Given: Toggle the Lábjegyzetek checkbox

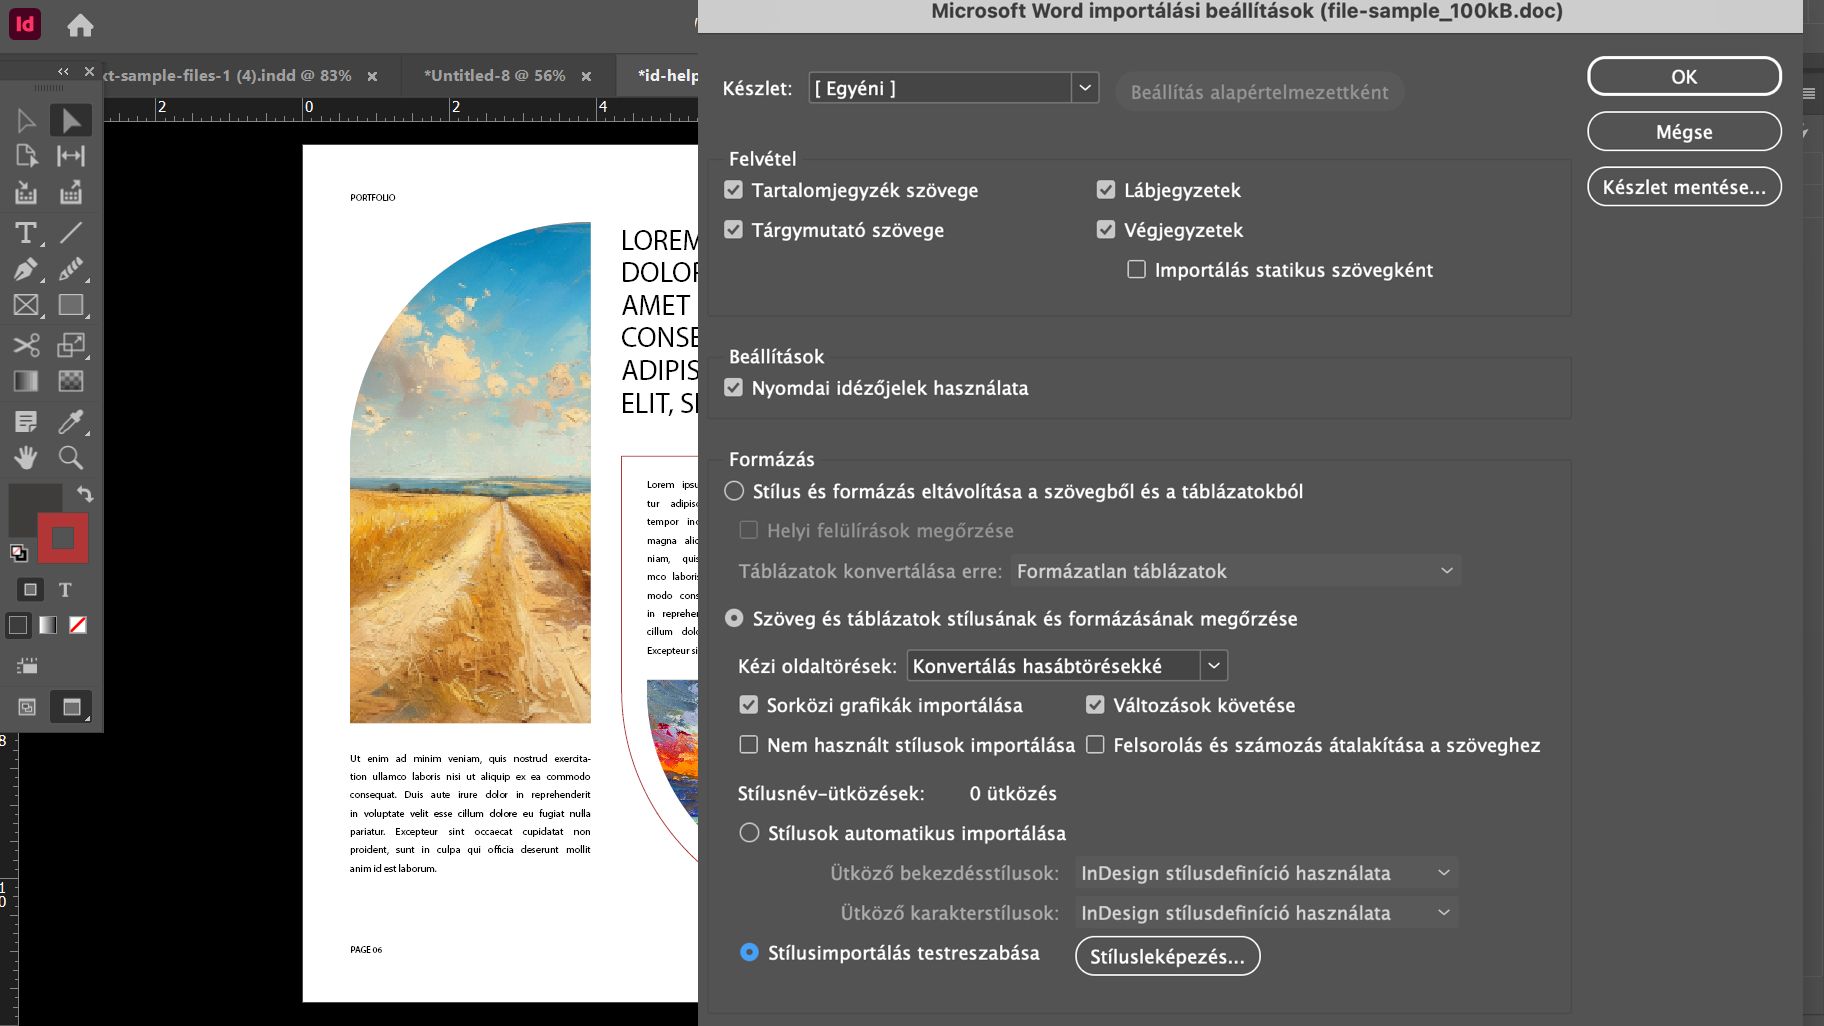Looking at the screenshot, I should (1106, 190).
